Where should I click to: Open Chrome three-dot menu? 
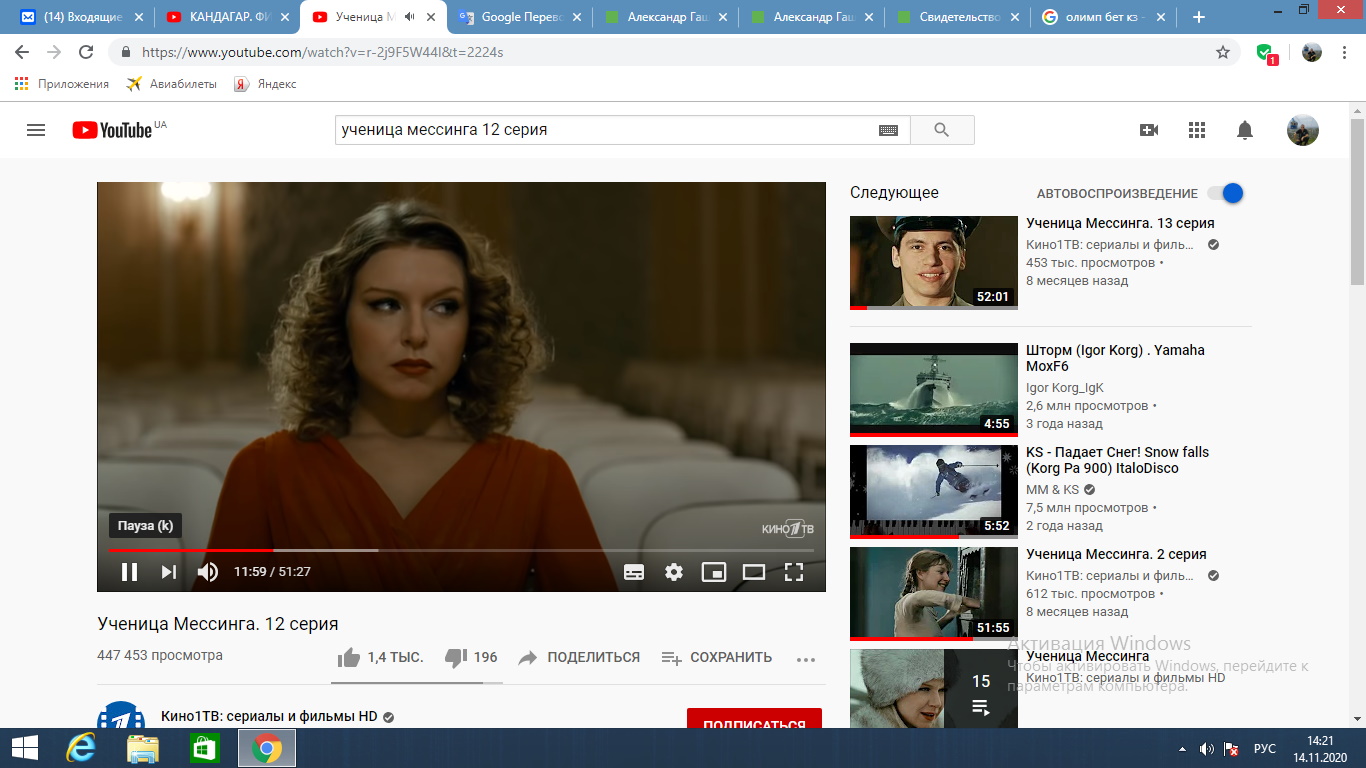[x=1345, y=52]
